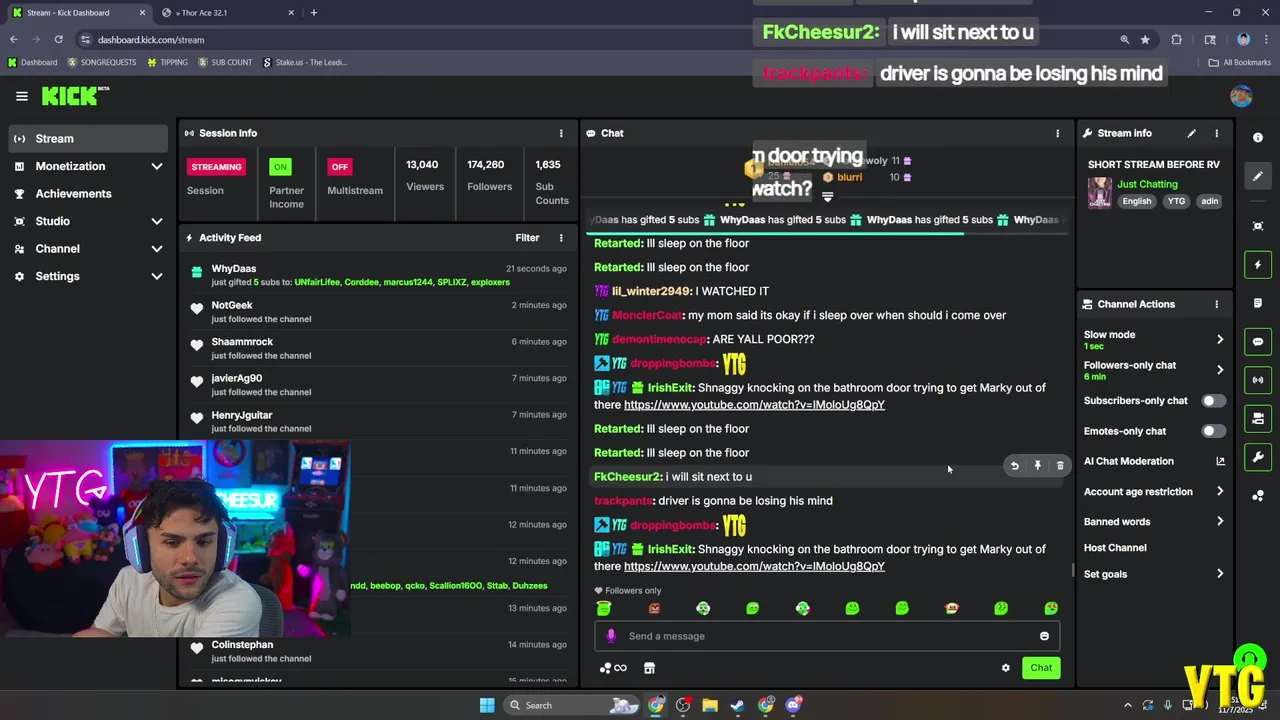Screen dimensions: 1280x720
Task: Open the TIPPING bookmark
Action: click(x=167, y=62)
